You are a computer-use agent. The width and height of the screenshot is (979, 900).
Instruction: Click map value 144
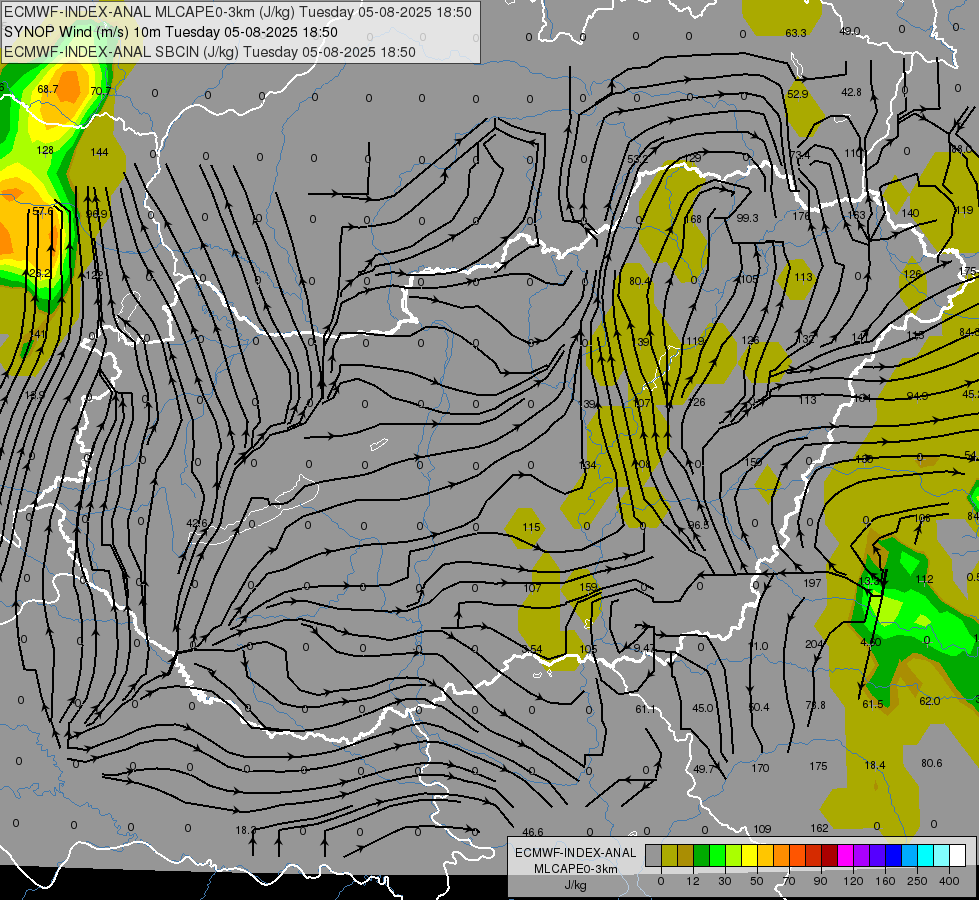(x=99, y=152)
